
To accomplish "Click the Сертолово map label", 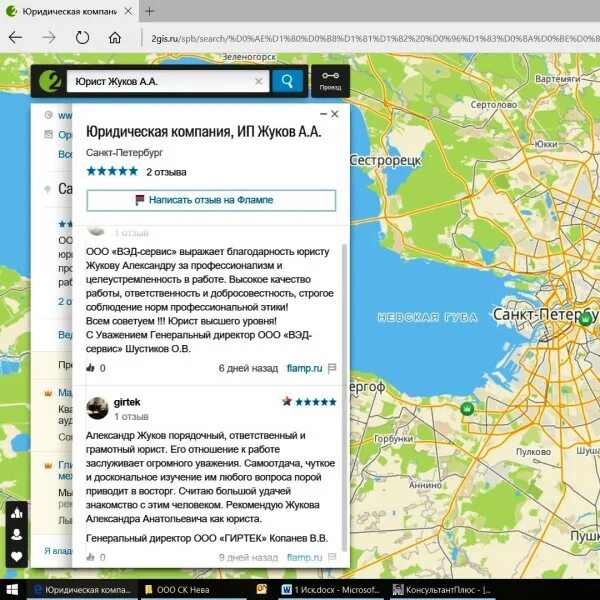I will (494, 104).
